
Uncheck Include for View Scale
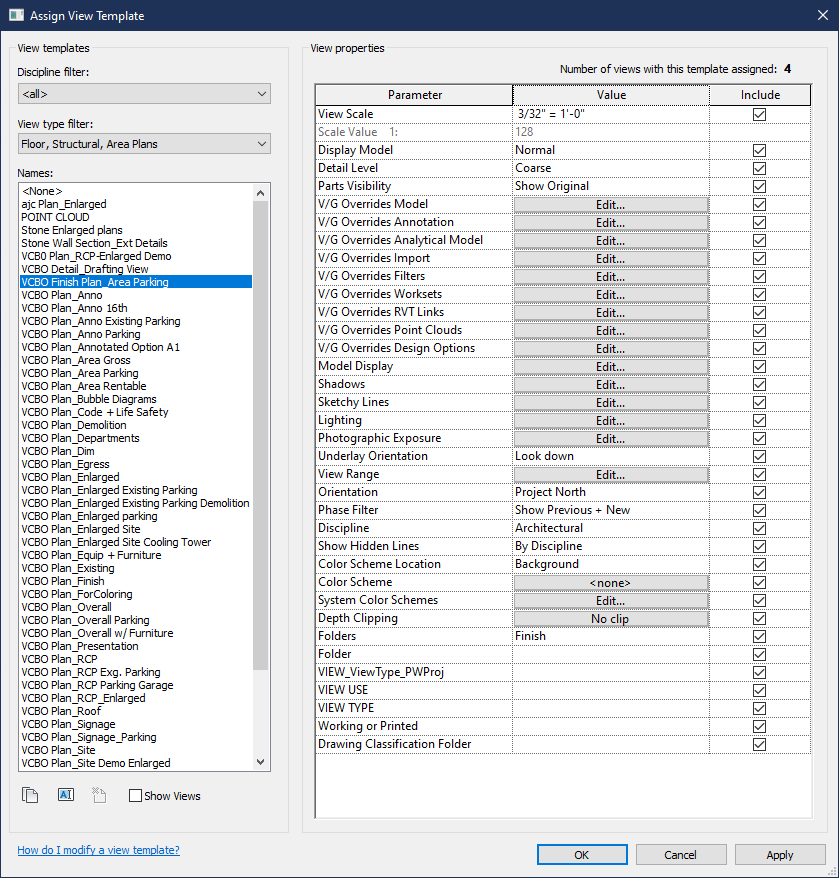759,113
